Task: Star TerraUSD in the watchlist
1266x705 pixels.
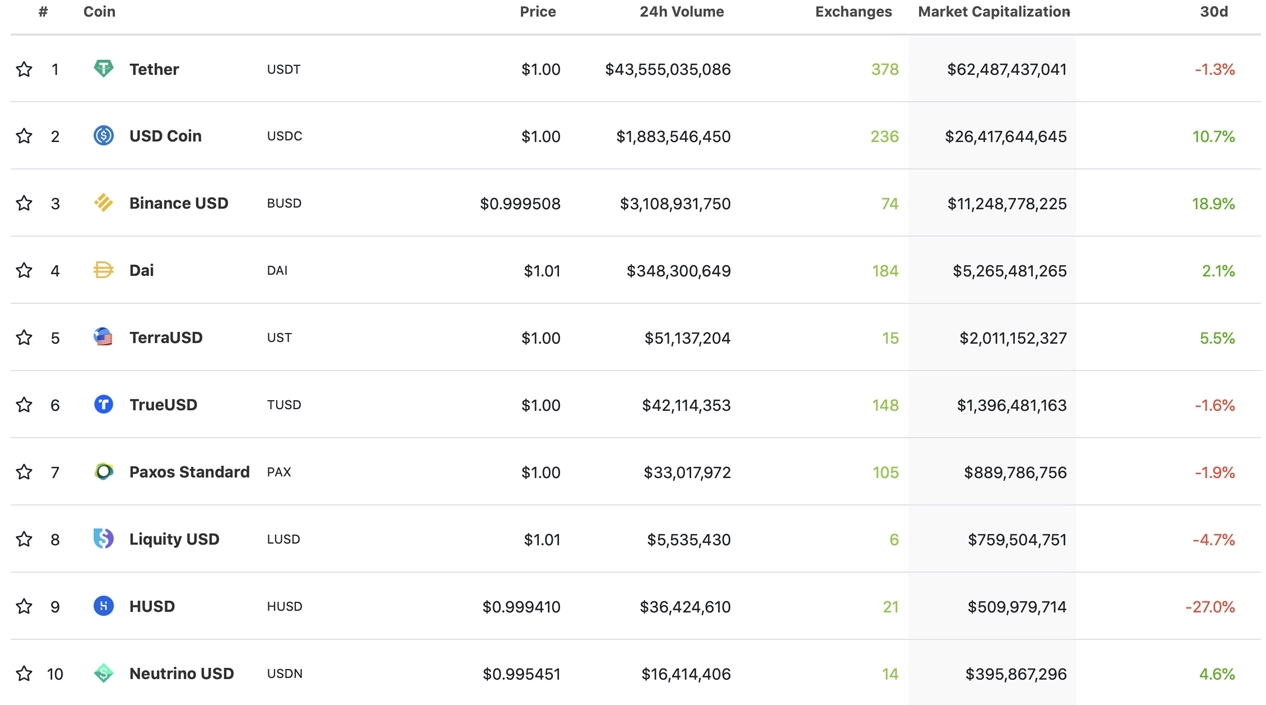Action: coord(24,338)
